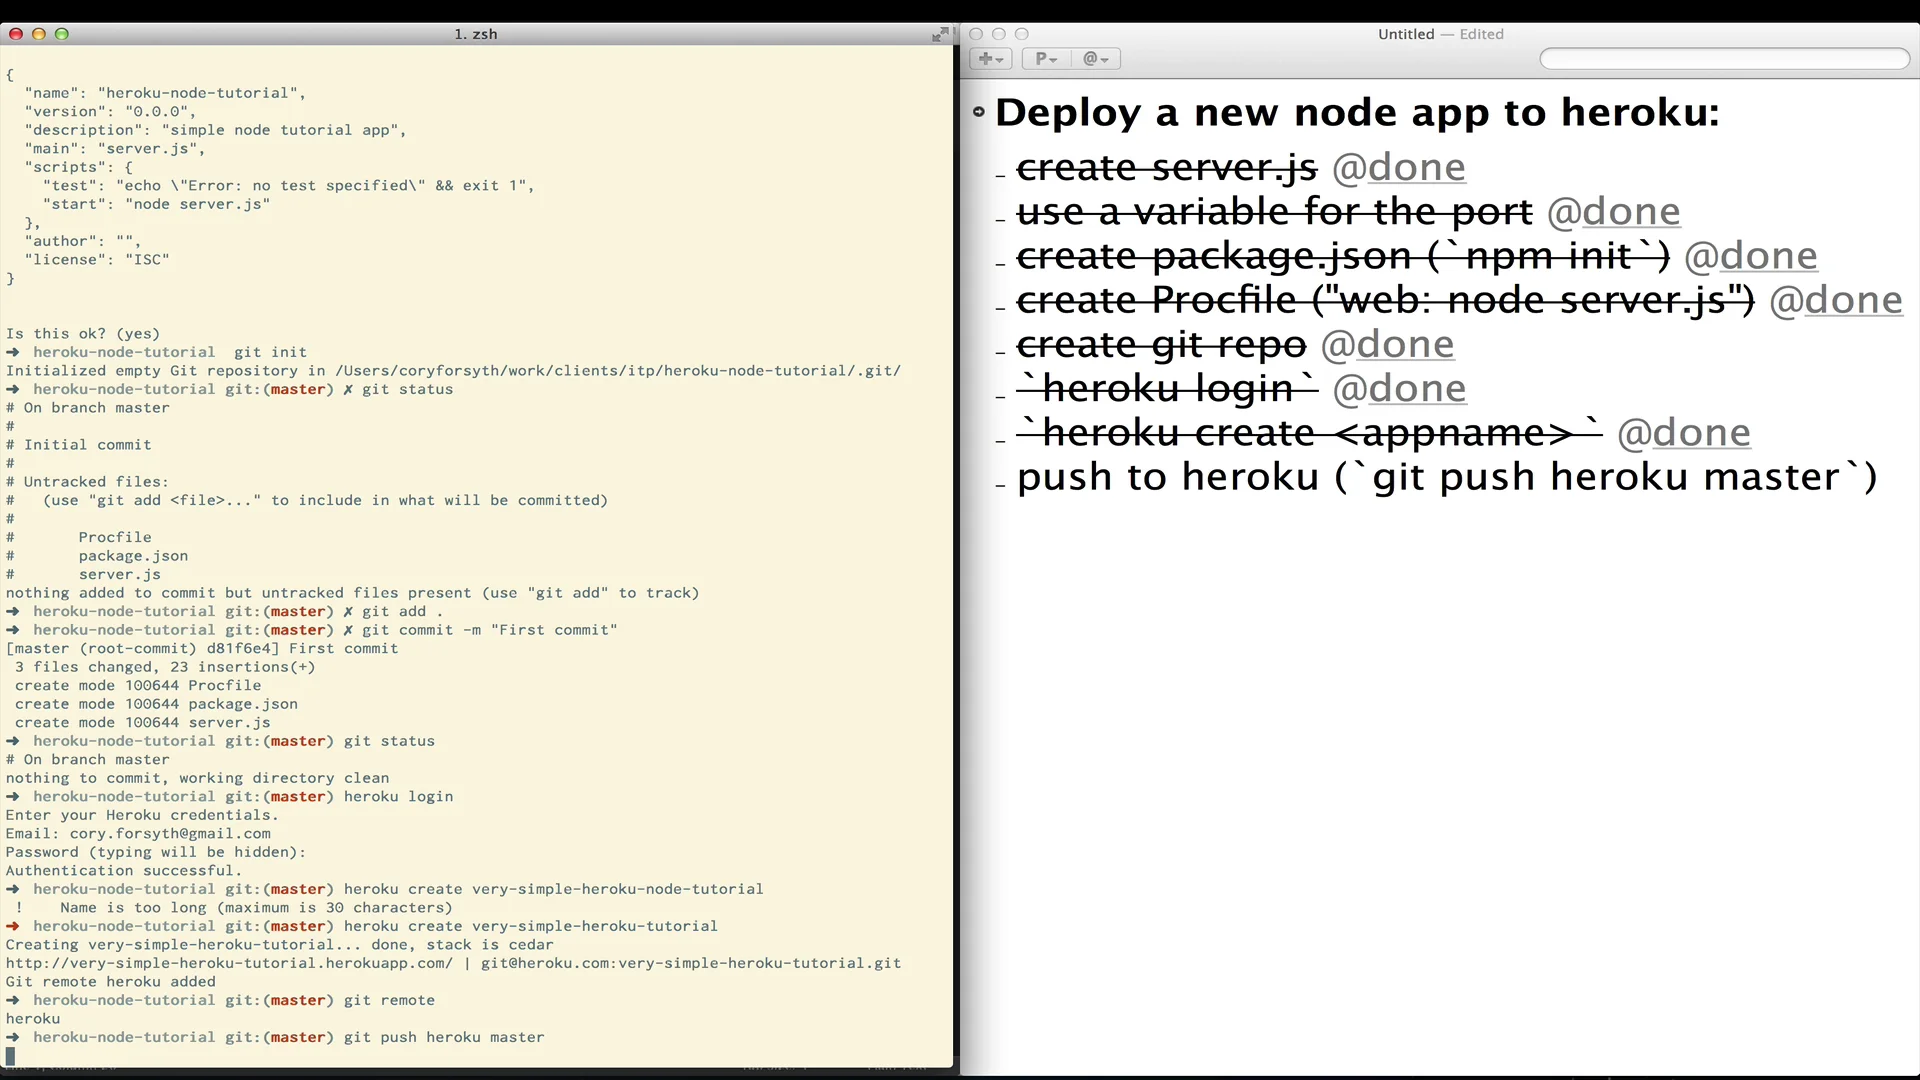
Task: Click the 'Git remote heroku added' line in terminal
Action: (111, 982)
